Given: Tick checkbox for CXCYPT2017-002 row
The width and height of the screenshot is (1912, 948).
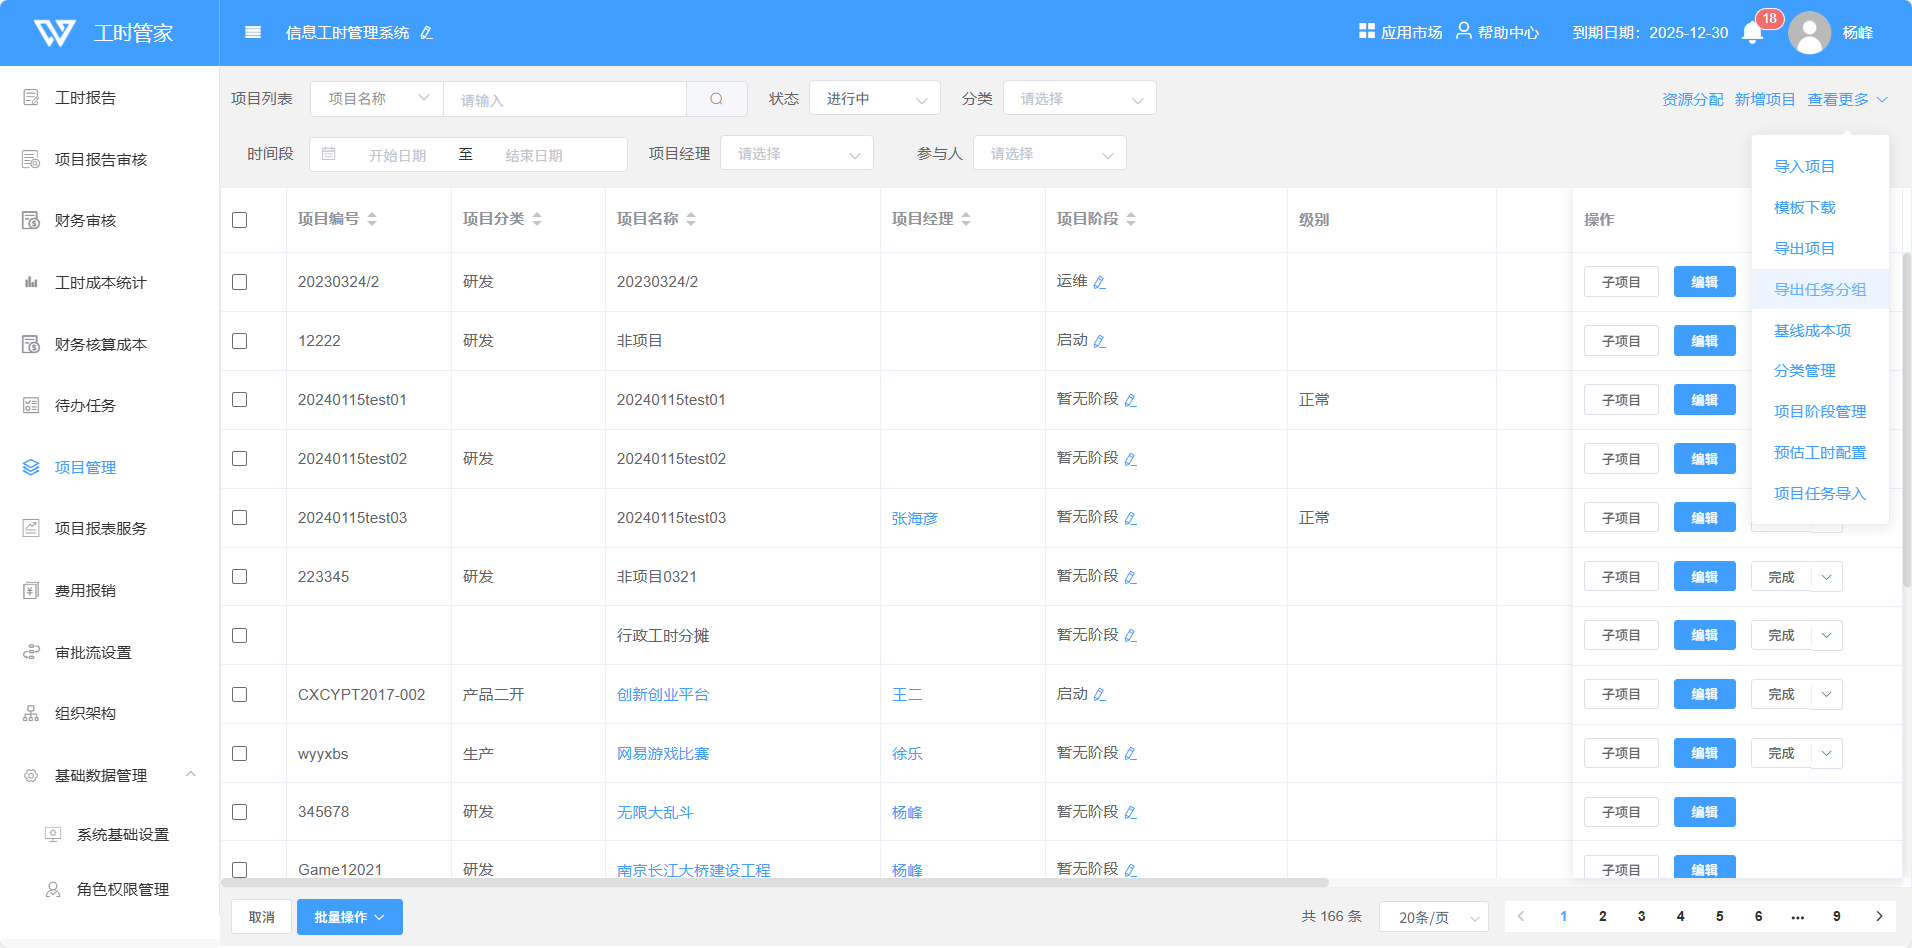Looking at the screenshot, I should point(240,694).
